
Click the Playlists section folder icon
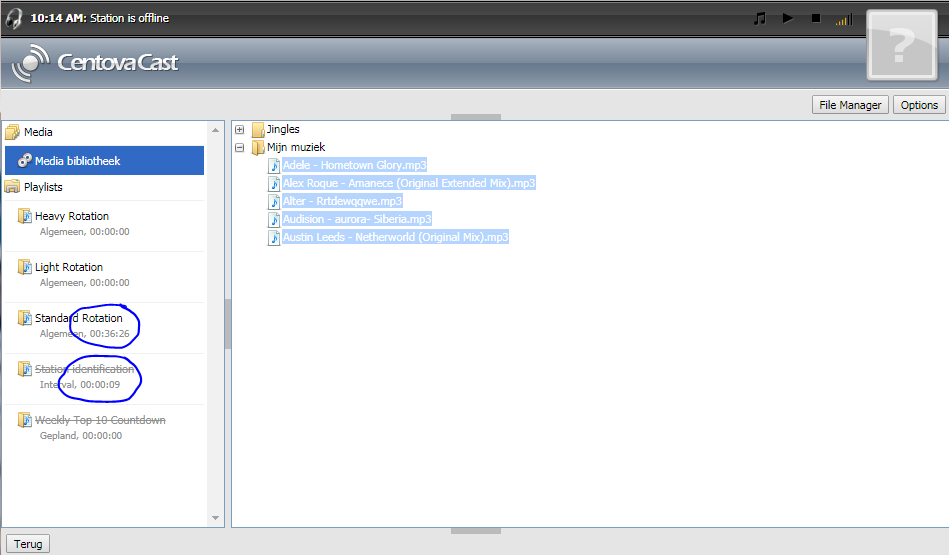[x=12, y=187]
